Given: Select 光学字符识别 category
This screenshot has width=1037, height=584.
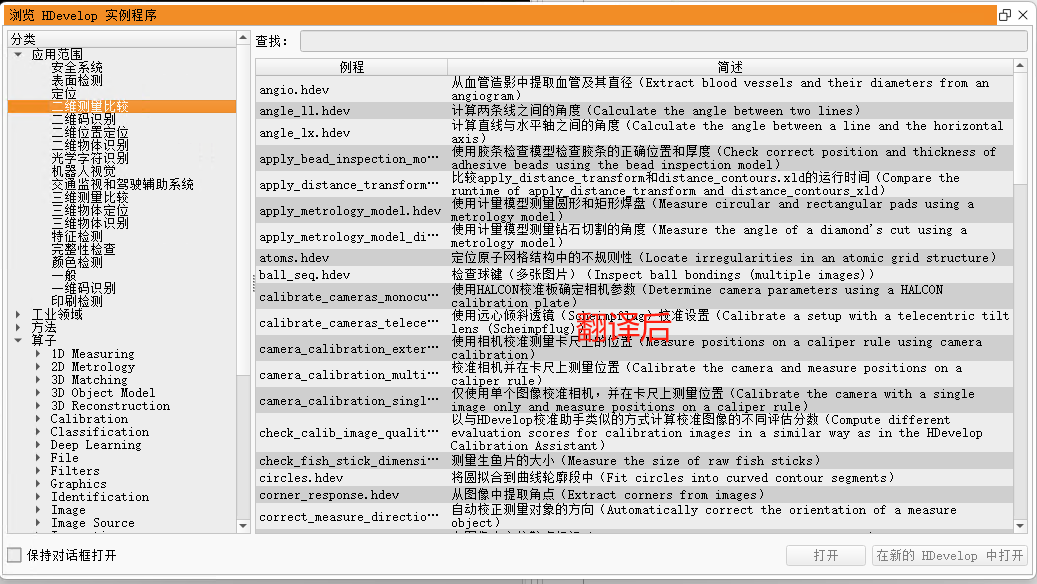Looking at the screenshot, I should [90, 158].
